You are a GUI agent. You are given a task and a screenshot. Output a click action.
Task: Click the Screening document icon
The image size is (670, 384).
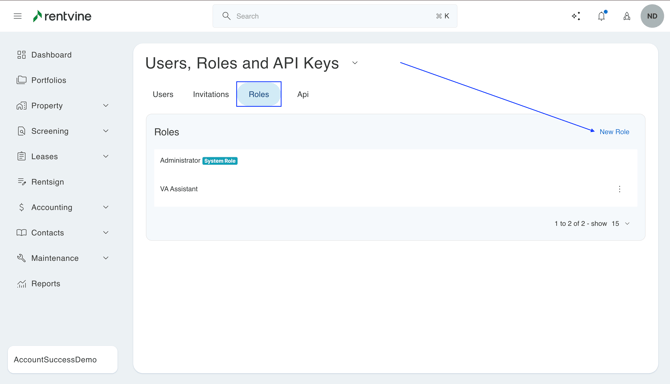(x=21, y=131)
